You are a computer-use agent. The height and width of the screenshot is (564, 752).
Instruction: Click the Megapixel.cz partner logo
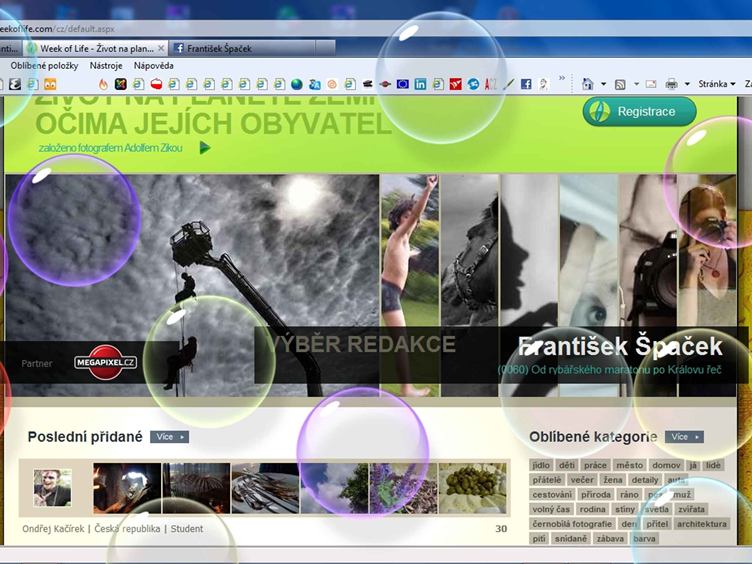point(106,363)
